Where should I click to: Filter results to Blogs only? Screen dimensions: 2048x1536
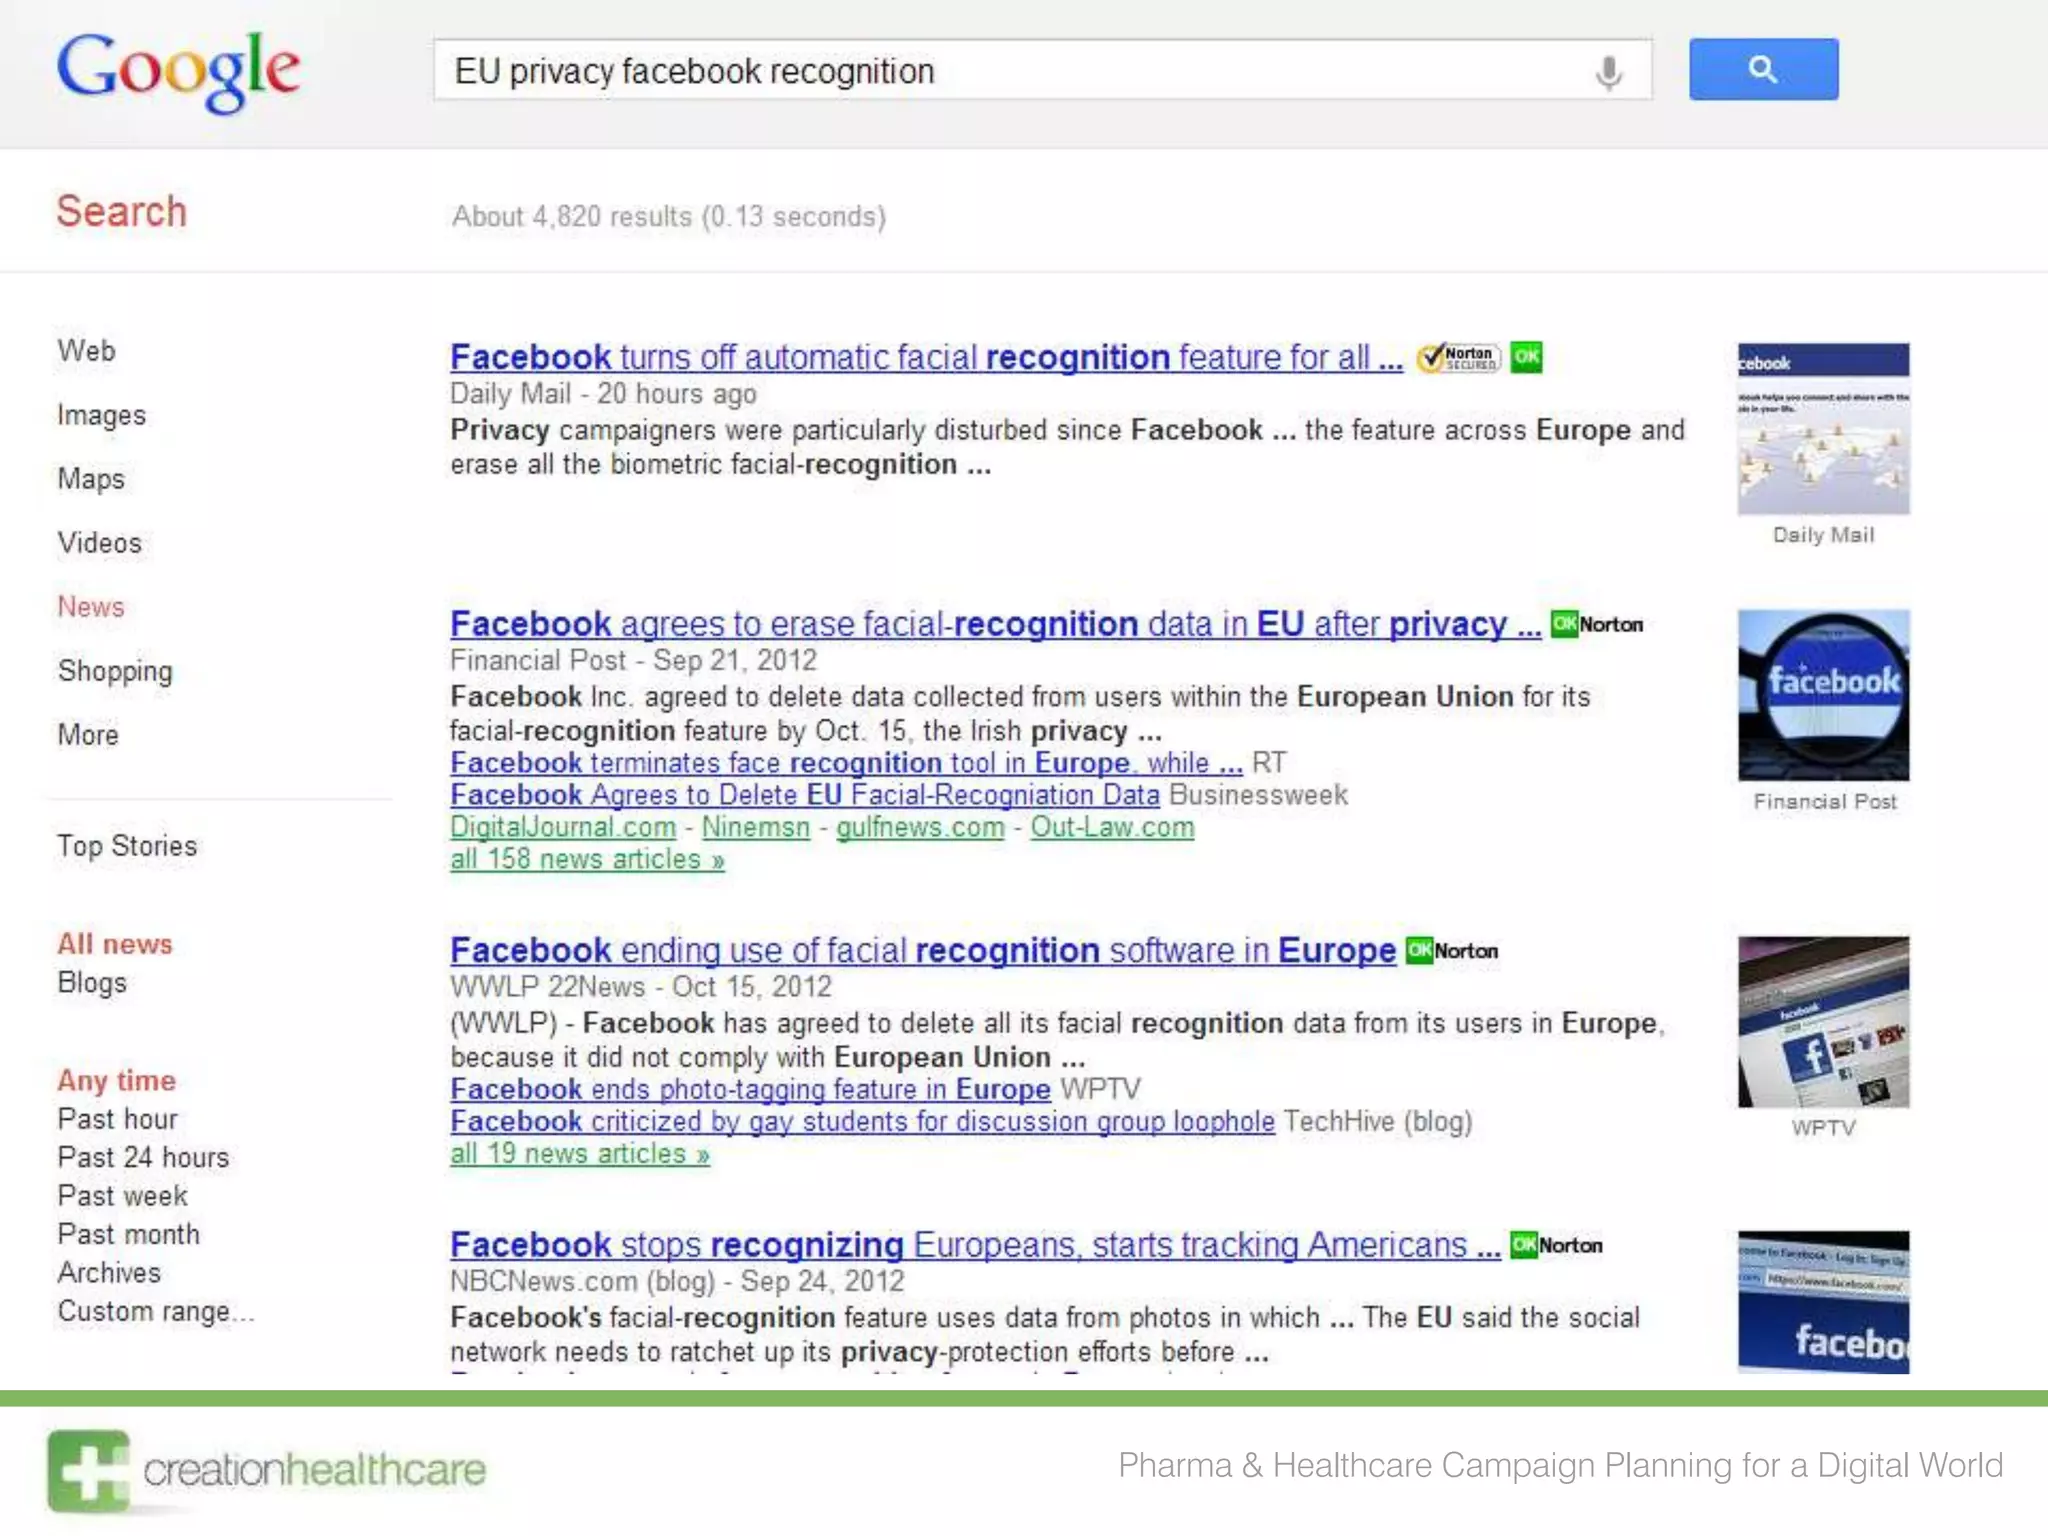(x=92, y=983)
